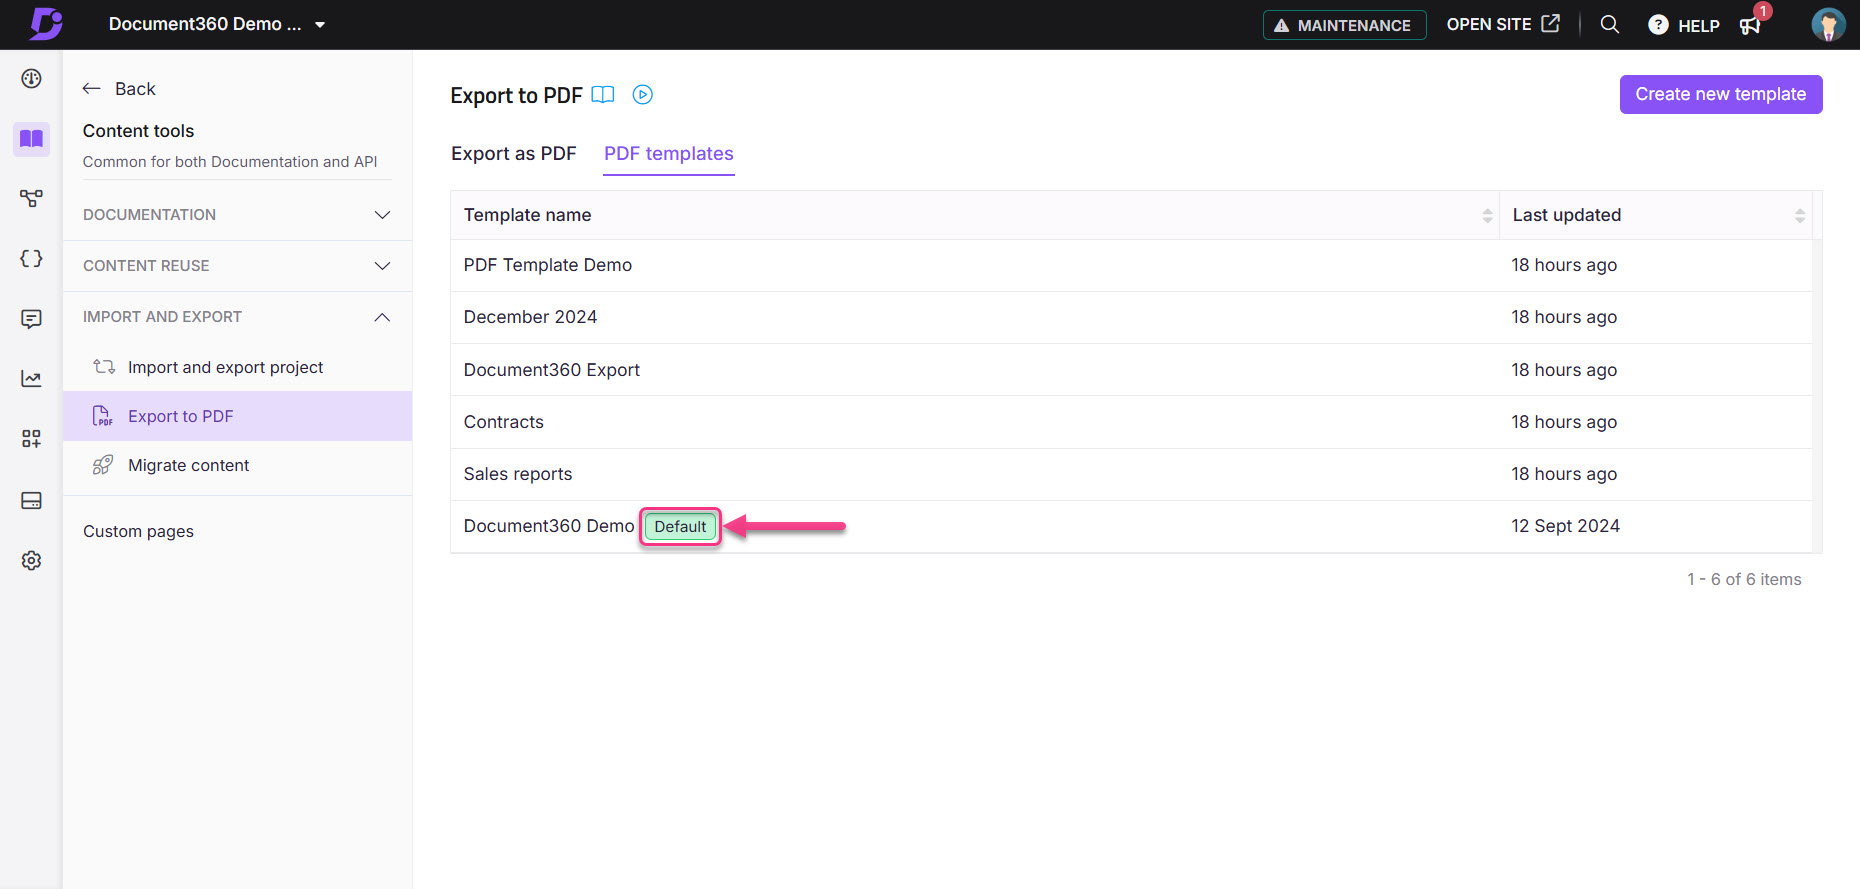Click the HELP label
The image size is (1860, 889).
[1699, 26]
